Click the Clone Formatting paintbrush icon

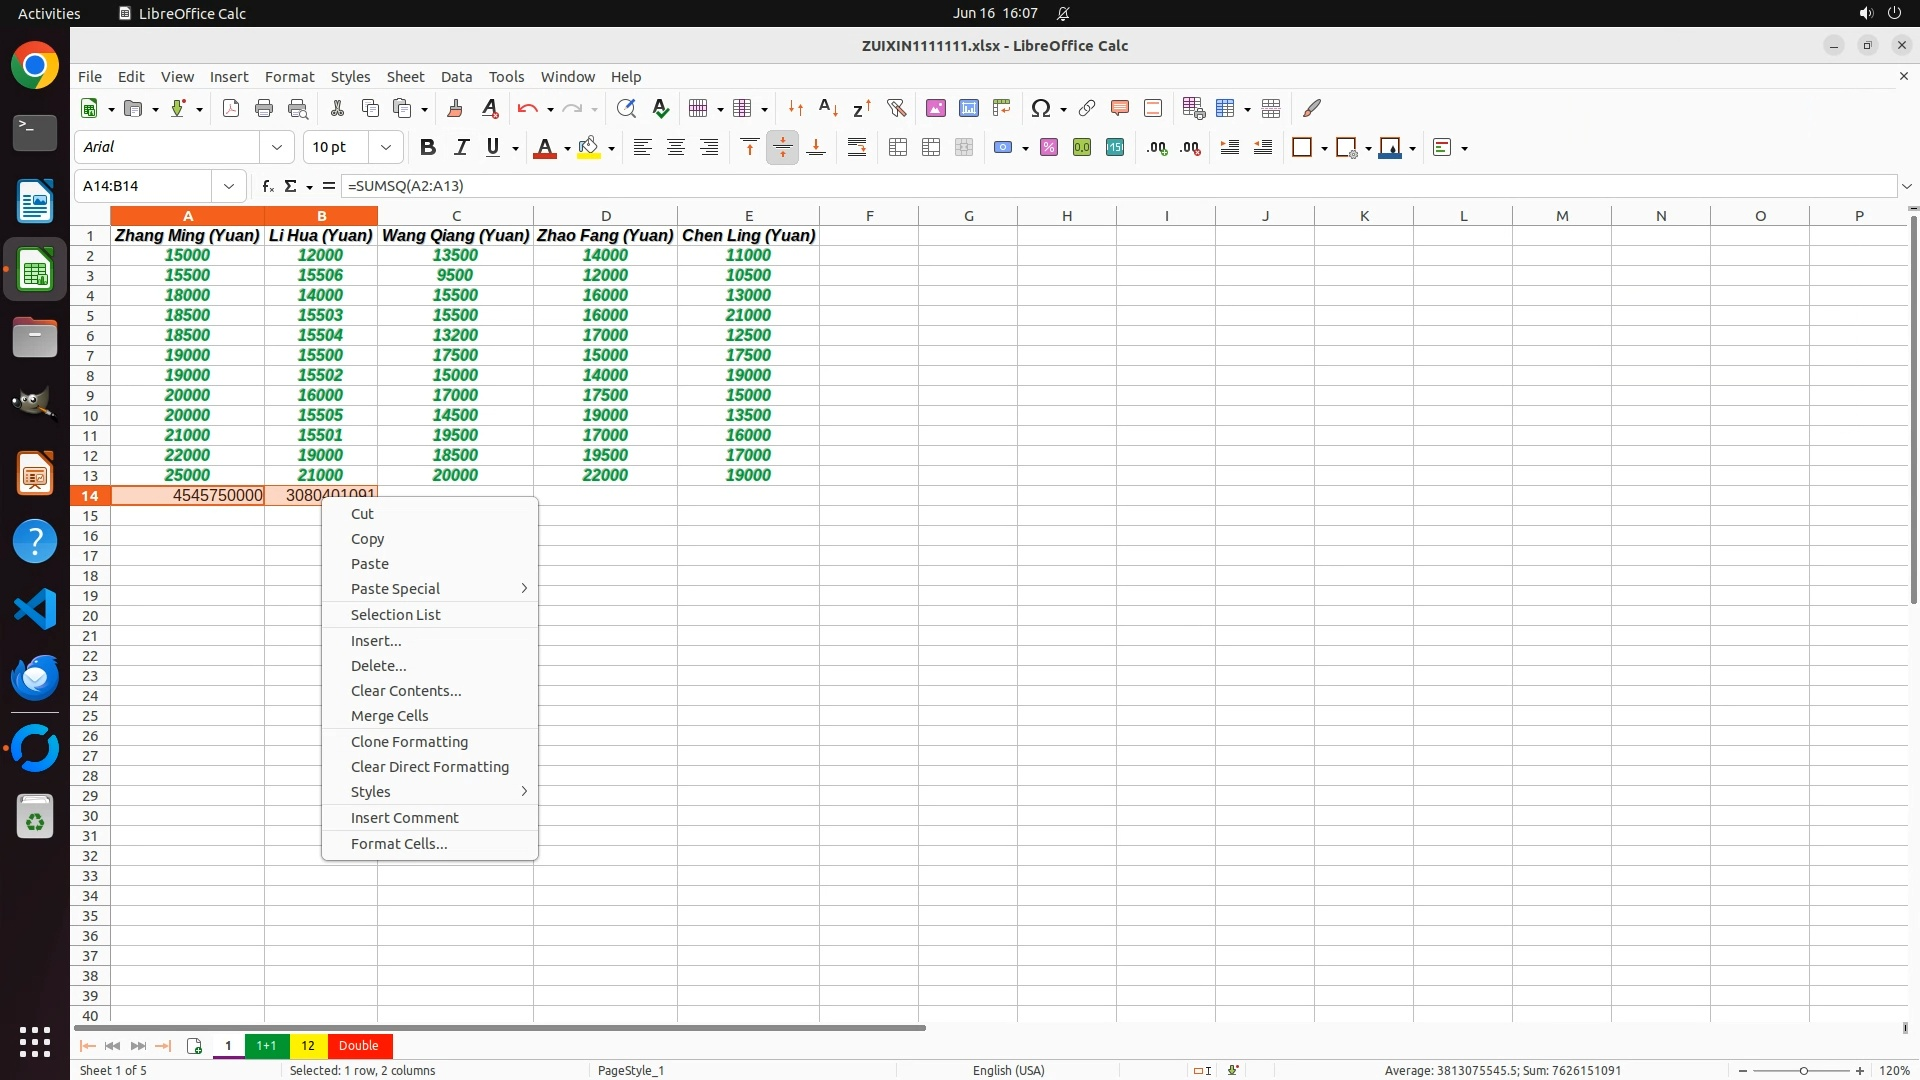click(x=455, y=108)
